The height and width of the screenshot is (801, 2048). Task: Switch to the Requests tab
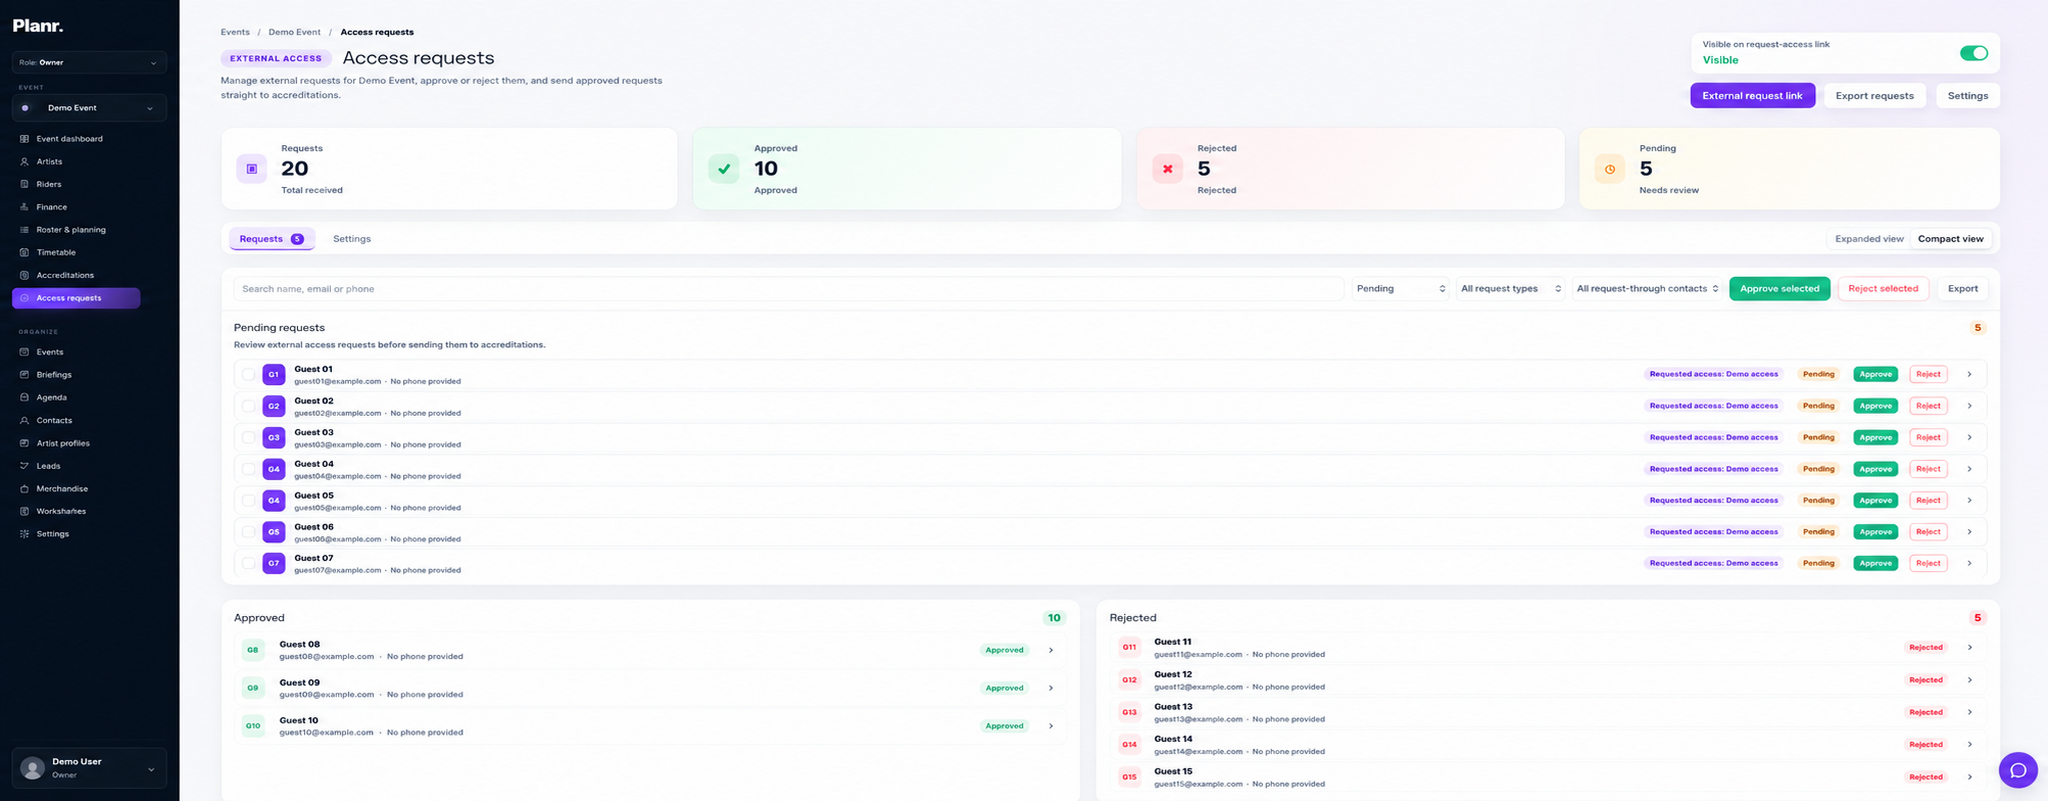click(x=272, y=239)
